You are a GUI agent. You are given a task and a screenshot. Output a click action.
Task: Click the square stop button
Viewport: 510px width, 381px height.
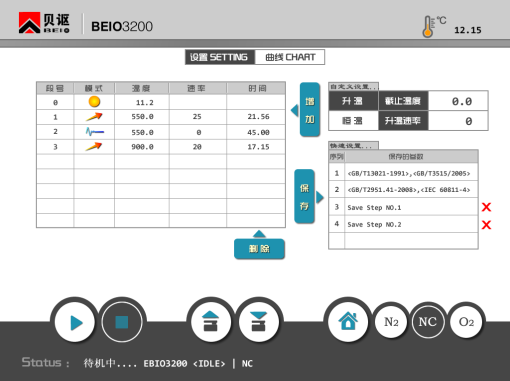click(122, 322)
